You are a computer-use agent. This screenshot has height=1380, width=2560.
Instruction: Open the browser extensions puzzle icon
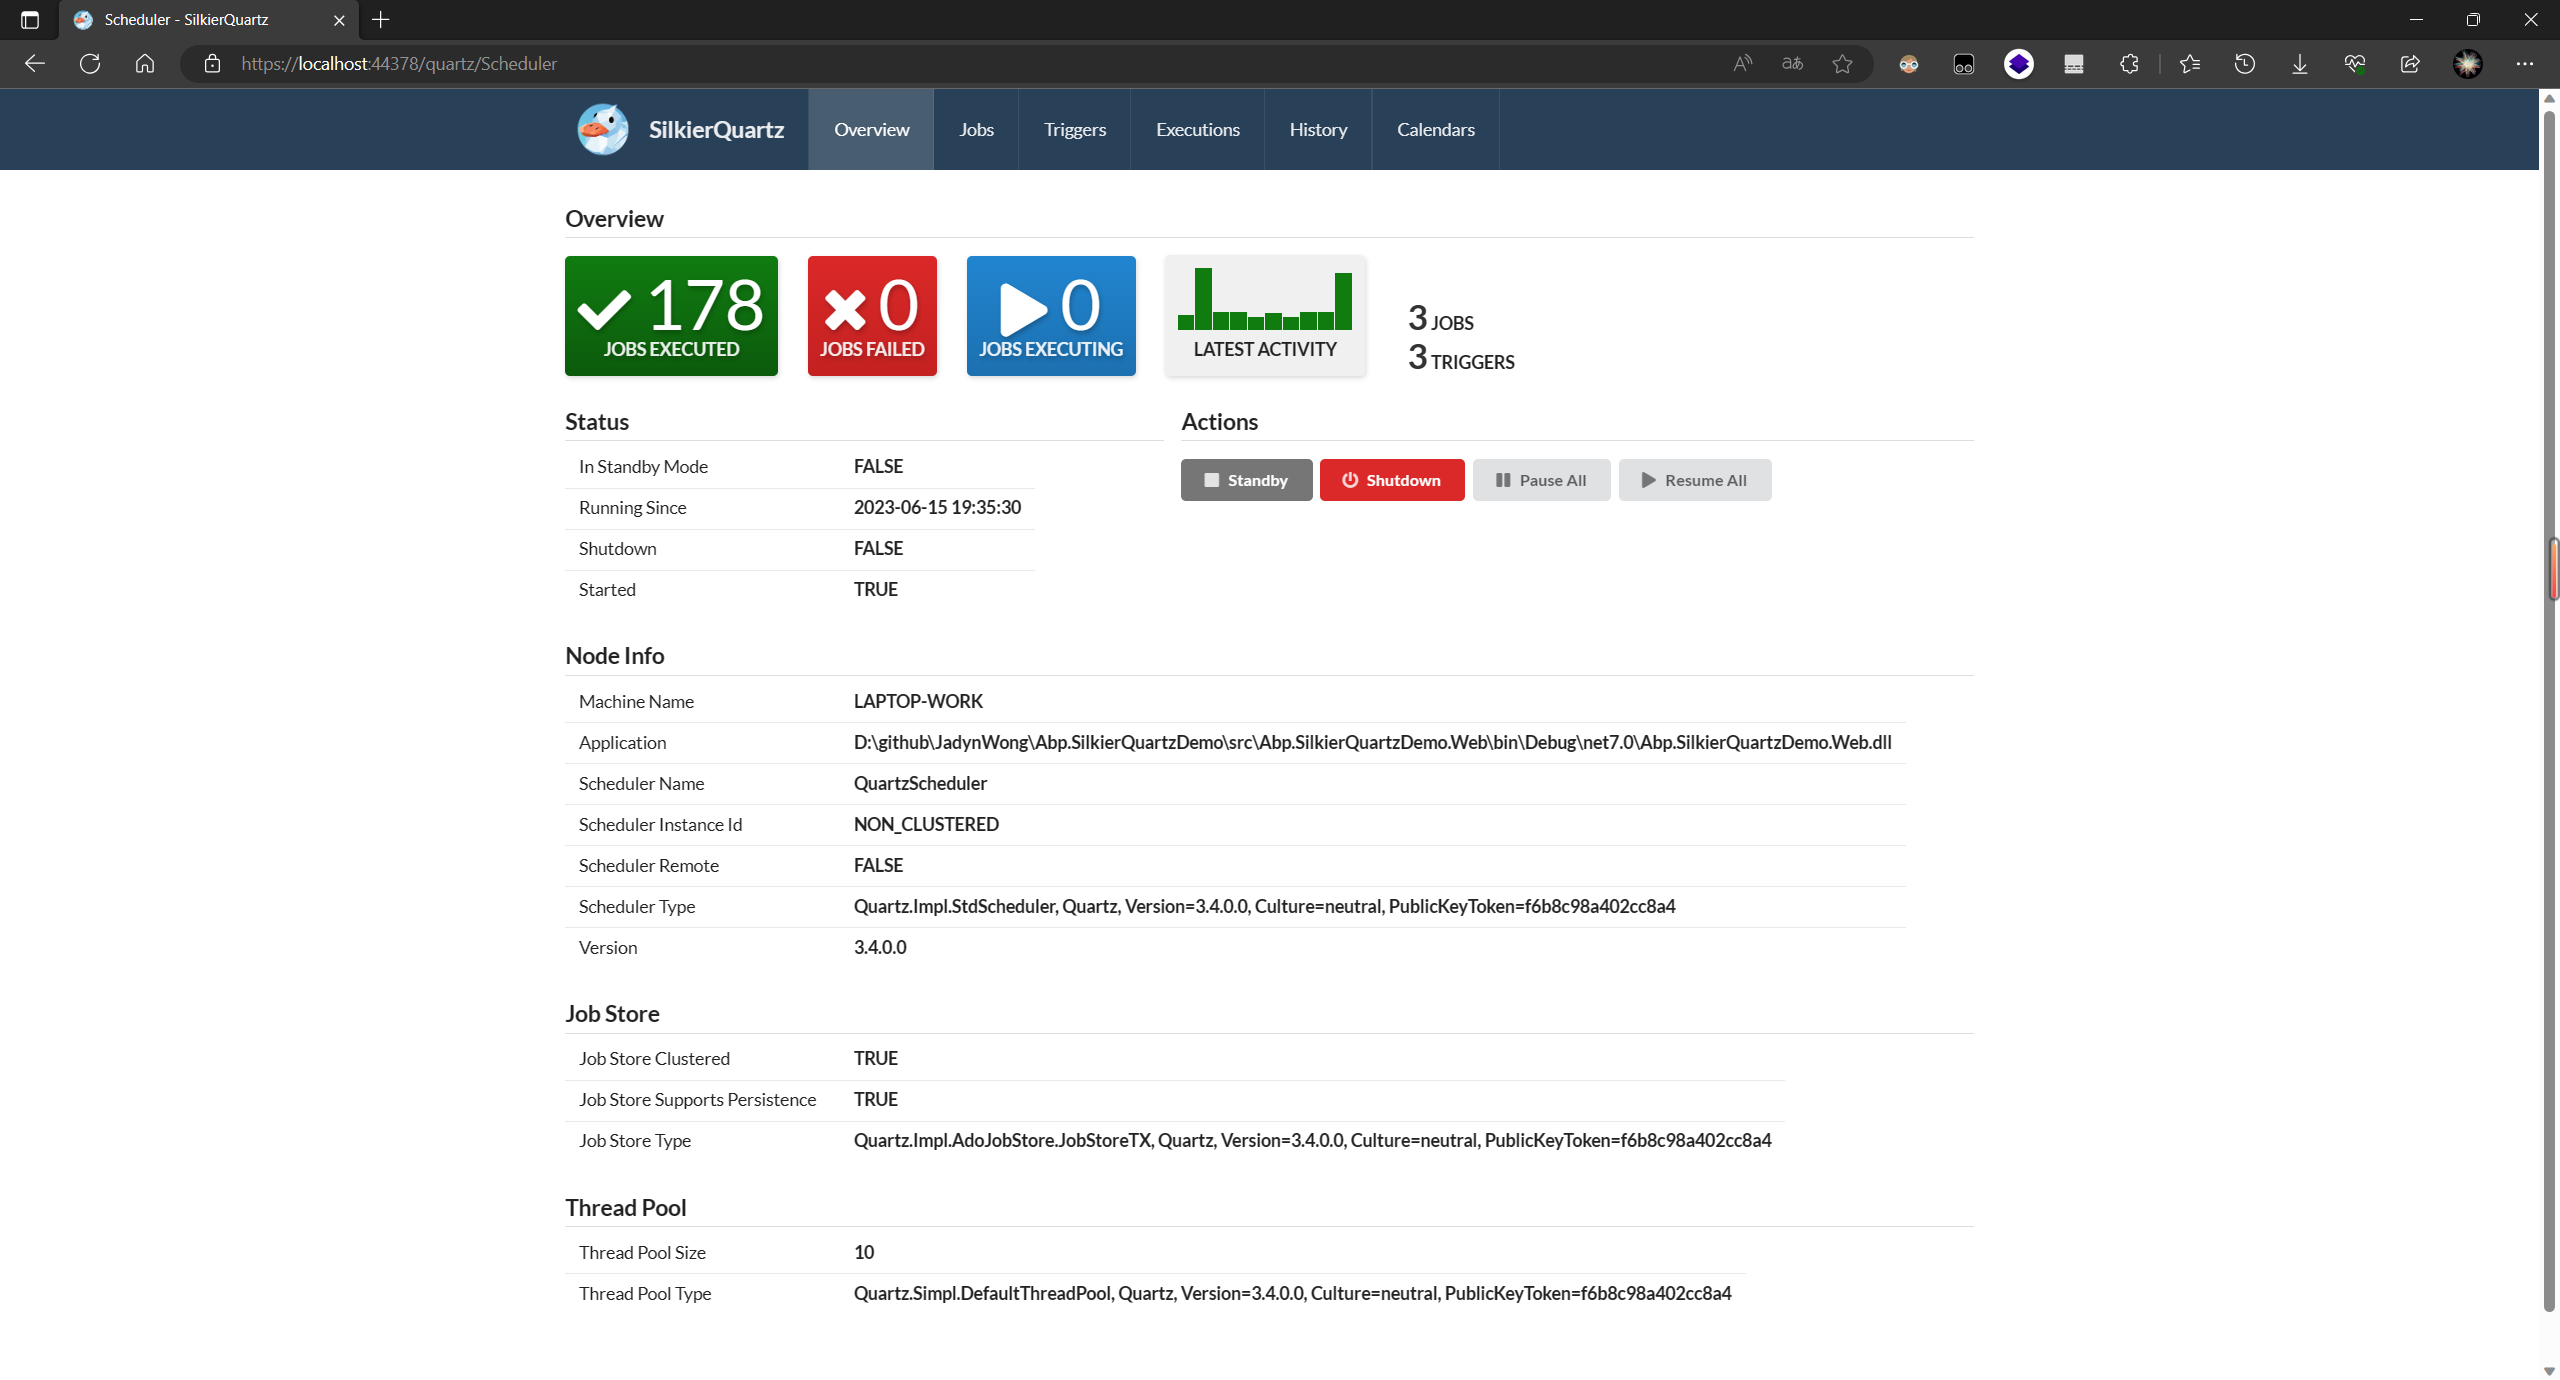[x=2129, y=64]
